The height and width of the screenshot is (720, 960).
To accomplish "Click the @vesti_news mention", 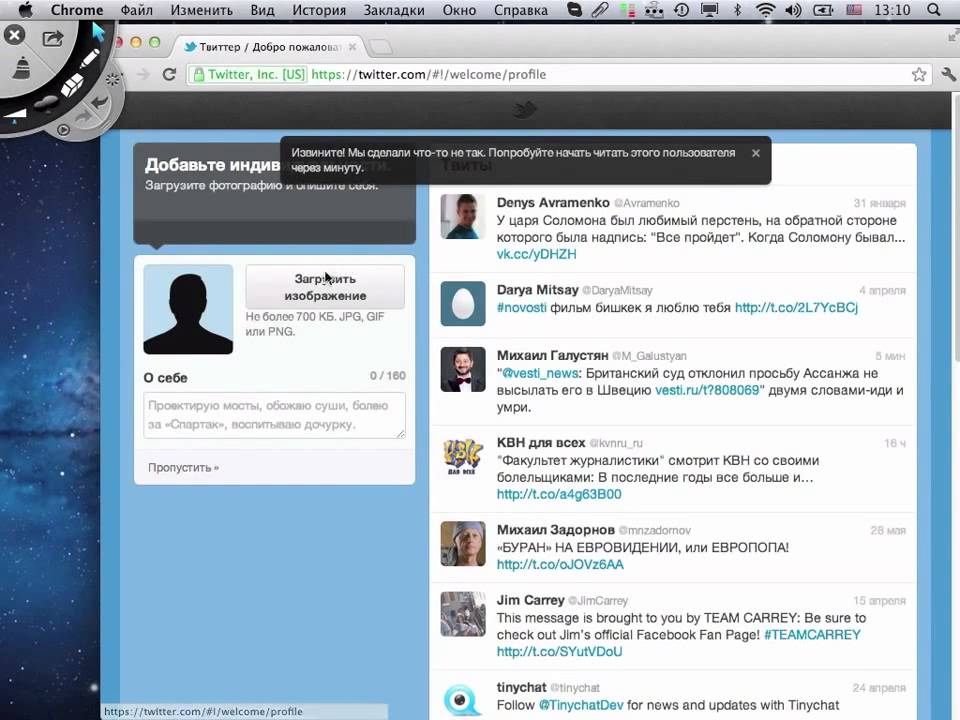I will tap(540, 373).
